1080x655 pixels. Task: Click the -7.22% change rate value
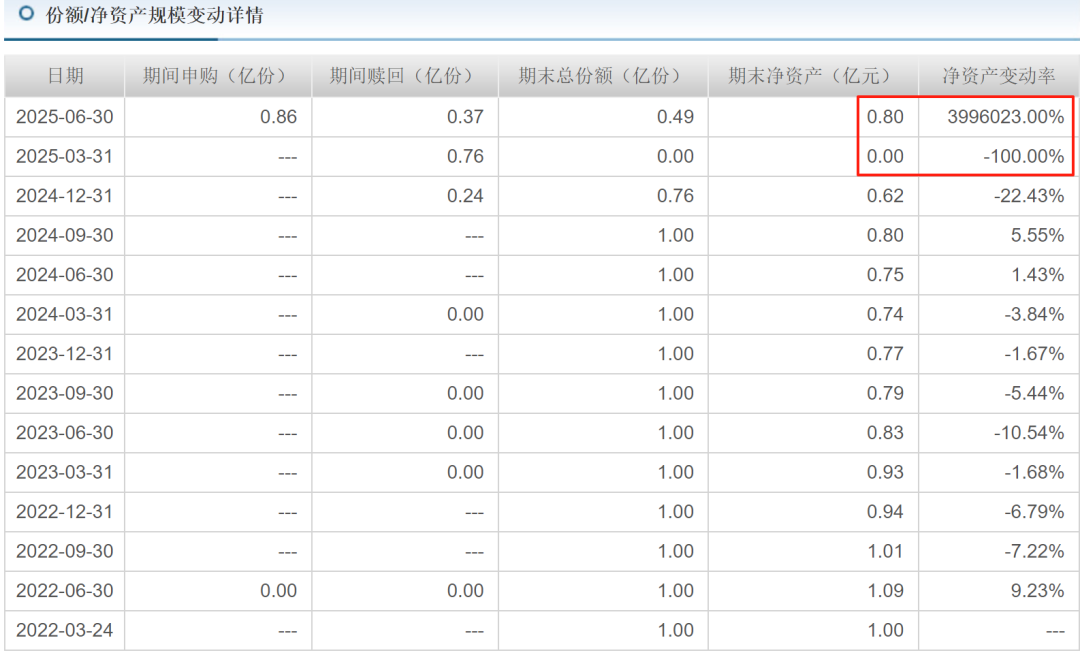pos(1034,551)
